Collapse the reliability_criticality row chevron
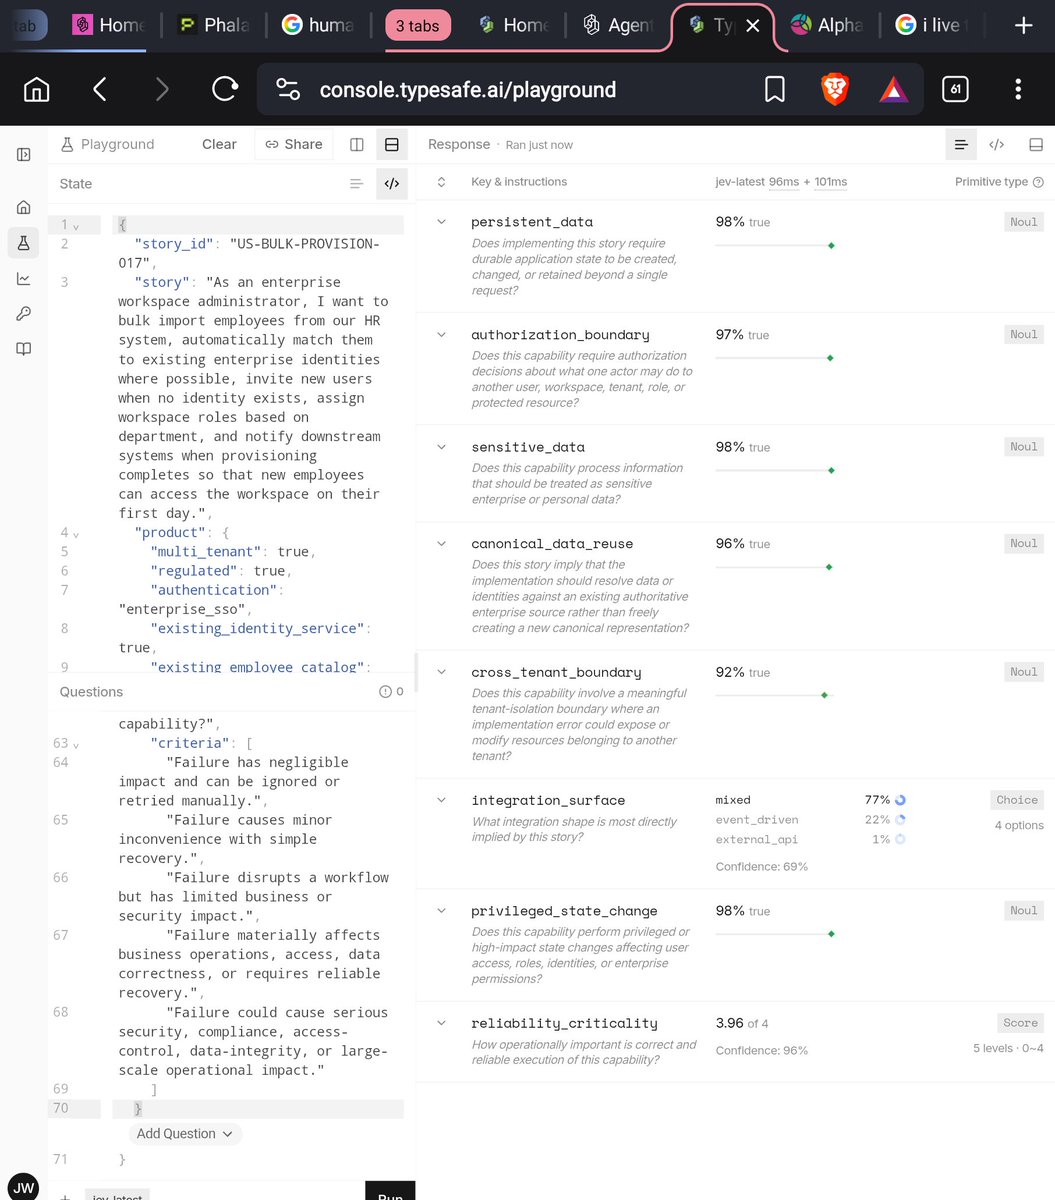The height and width of the screenshot is (1200, 1055). pyautogui.click(x=441, y=1023)
